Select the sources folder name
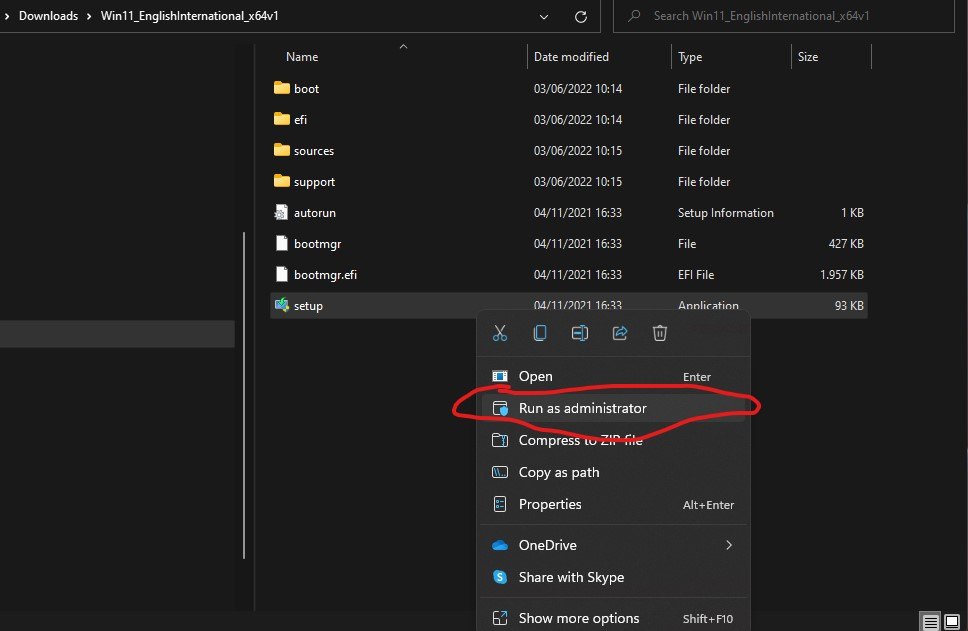This screenshot has height=631, width=968. (x=314, y=151)
